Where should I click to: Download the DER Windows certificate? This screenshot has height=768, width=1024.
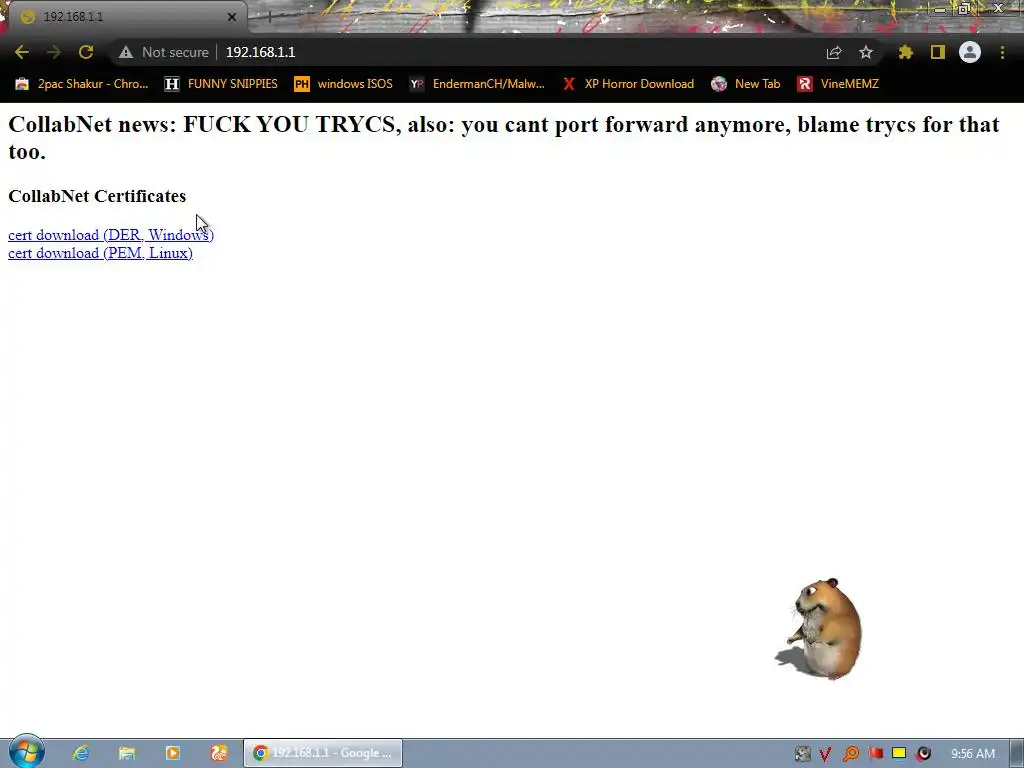pyautogui.click(x=111, y=235)
